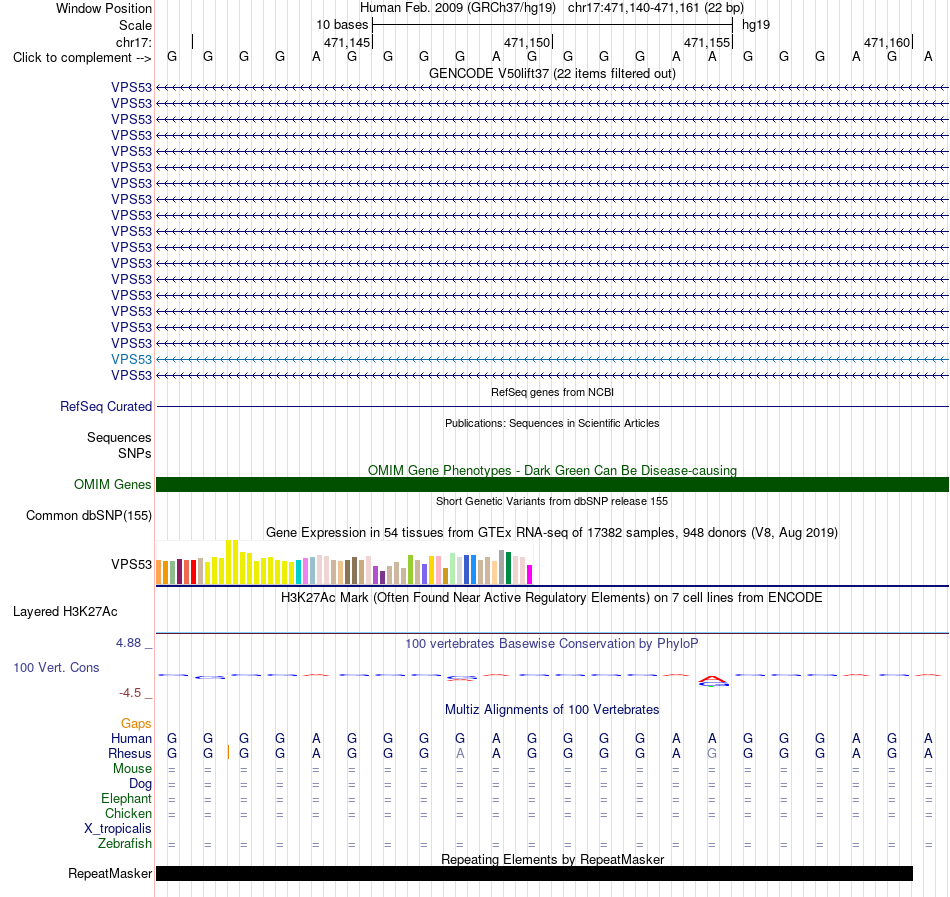Select the light-blue highlighted VPS53 transcript label
This screenshot has width=950, height=897.
point(131,359)
